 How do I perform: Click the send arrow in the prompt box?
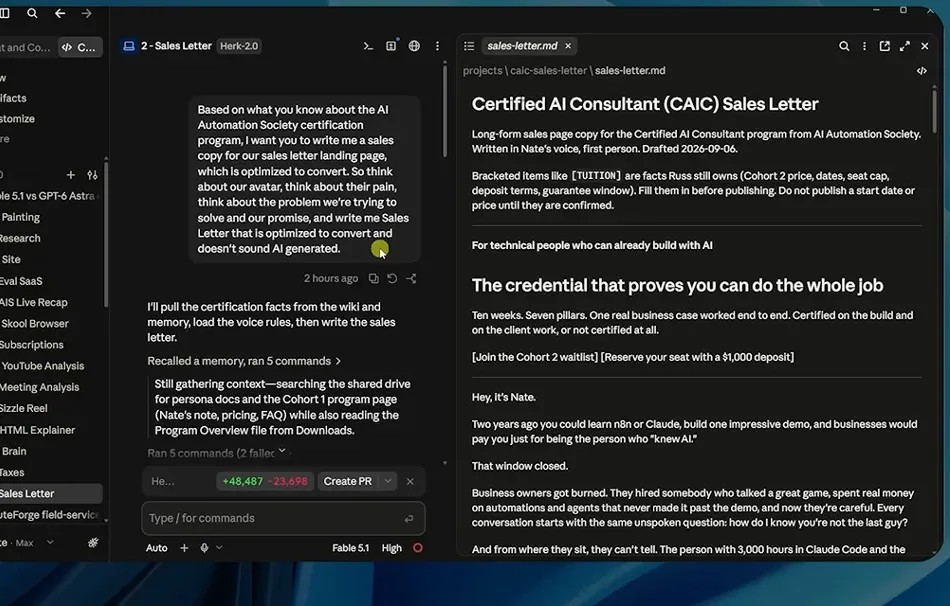(x=409, y=519)
